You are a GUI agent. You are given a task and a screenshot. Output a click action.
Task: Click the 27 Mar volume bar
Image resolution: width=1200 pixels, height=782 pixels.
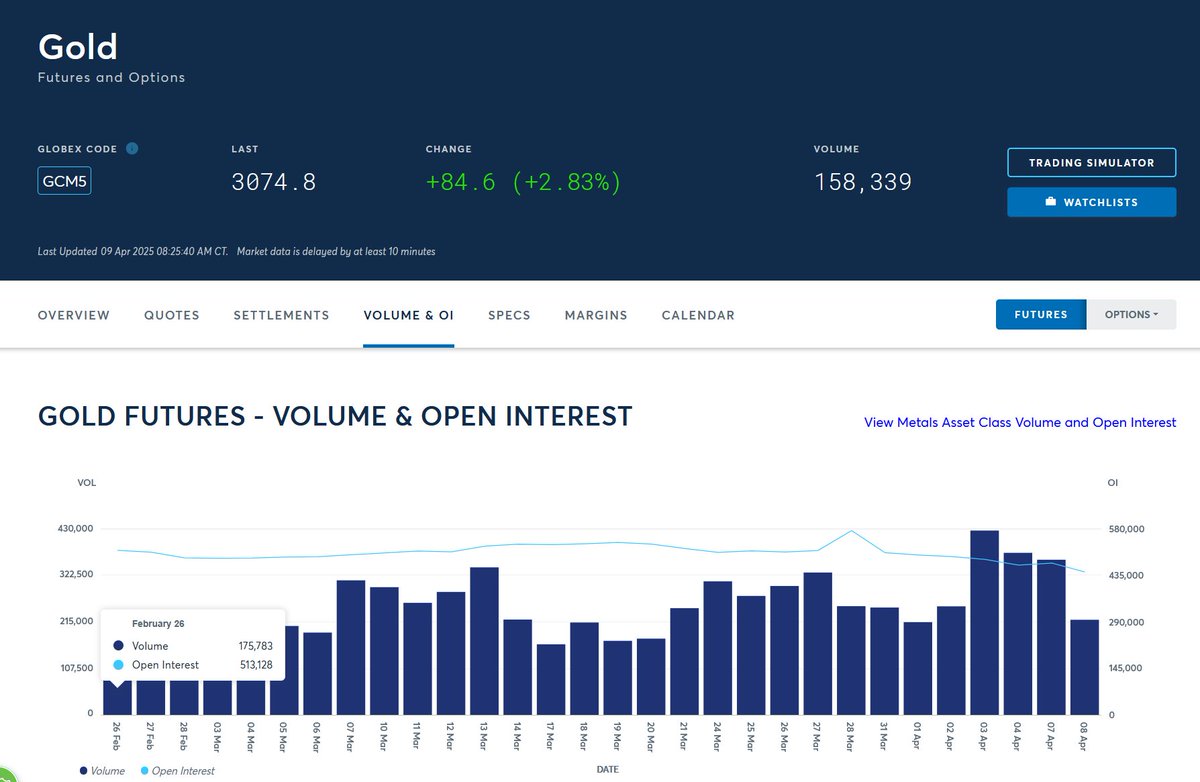tap(818, 643)
